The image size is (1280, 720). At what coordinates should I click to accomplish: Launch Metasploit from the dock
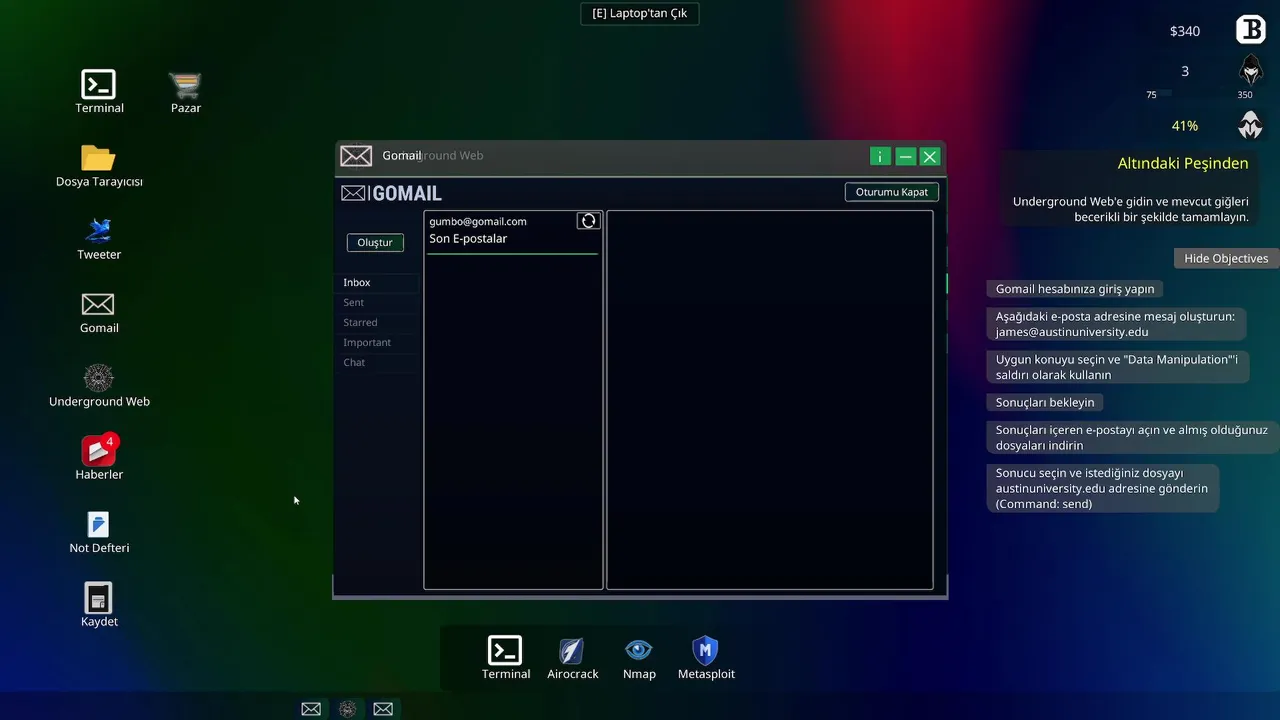[706, 650]
